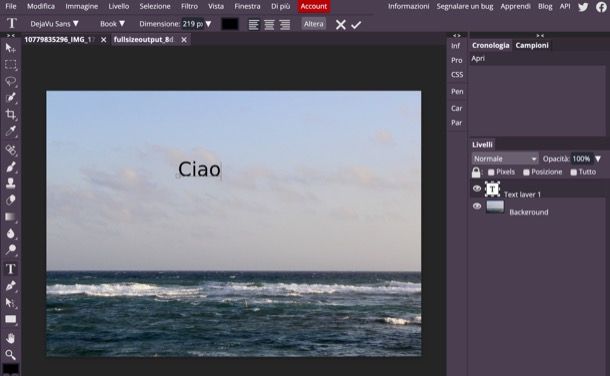The image size is (610, 376).
Task: Cancel text editing with the X
Action: click(x=341, y=24)
